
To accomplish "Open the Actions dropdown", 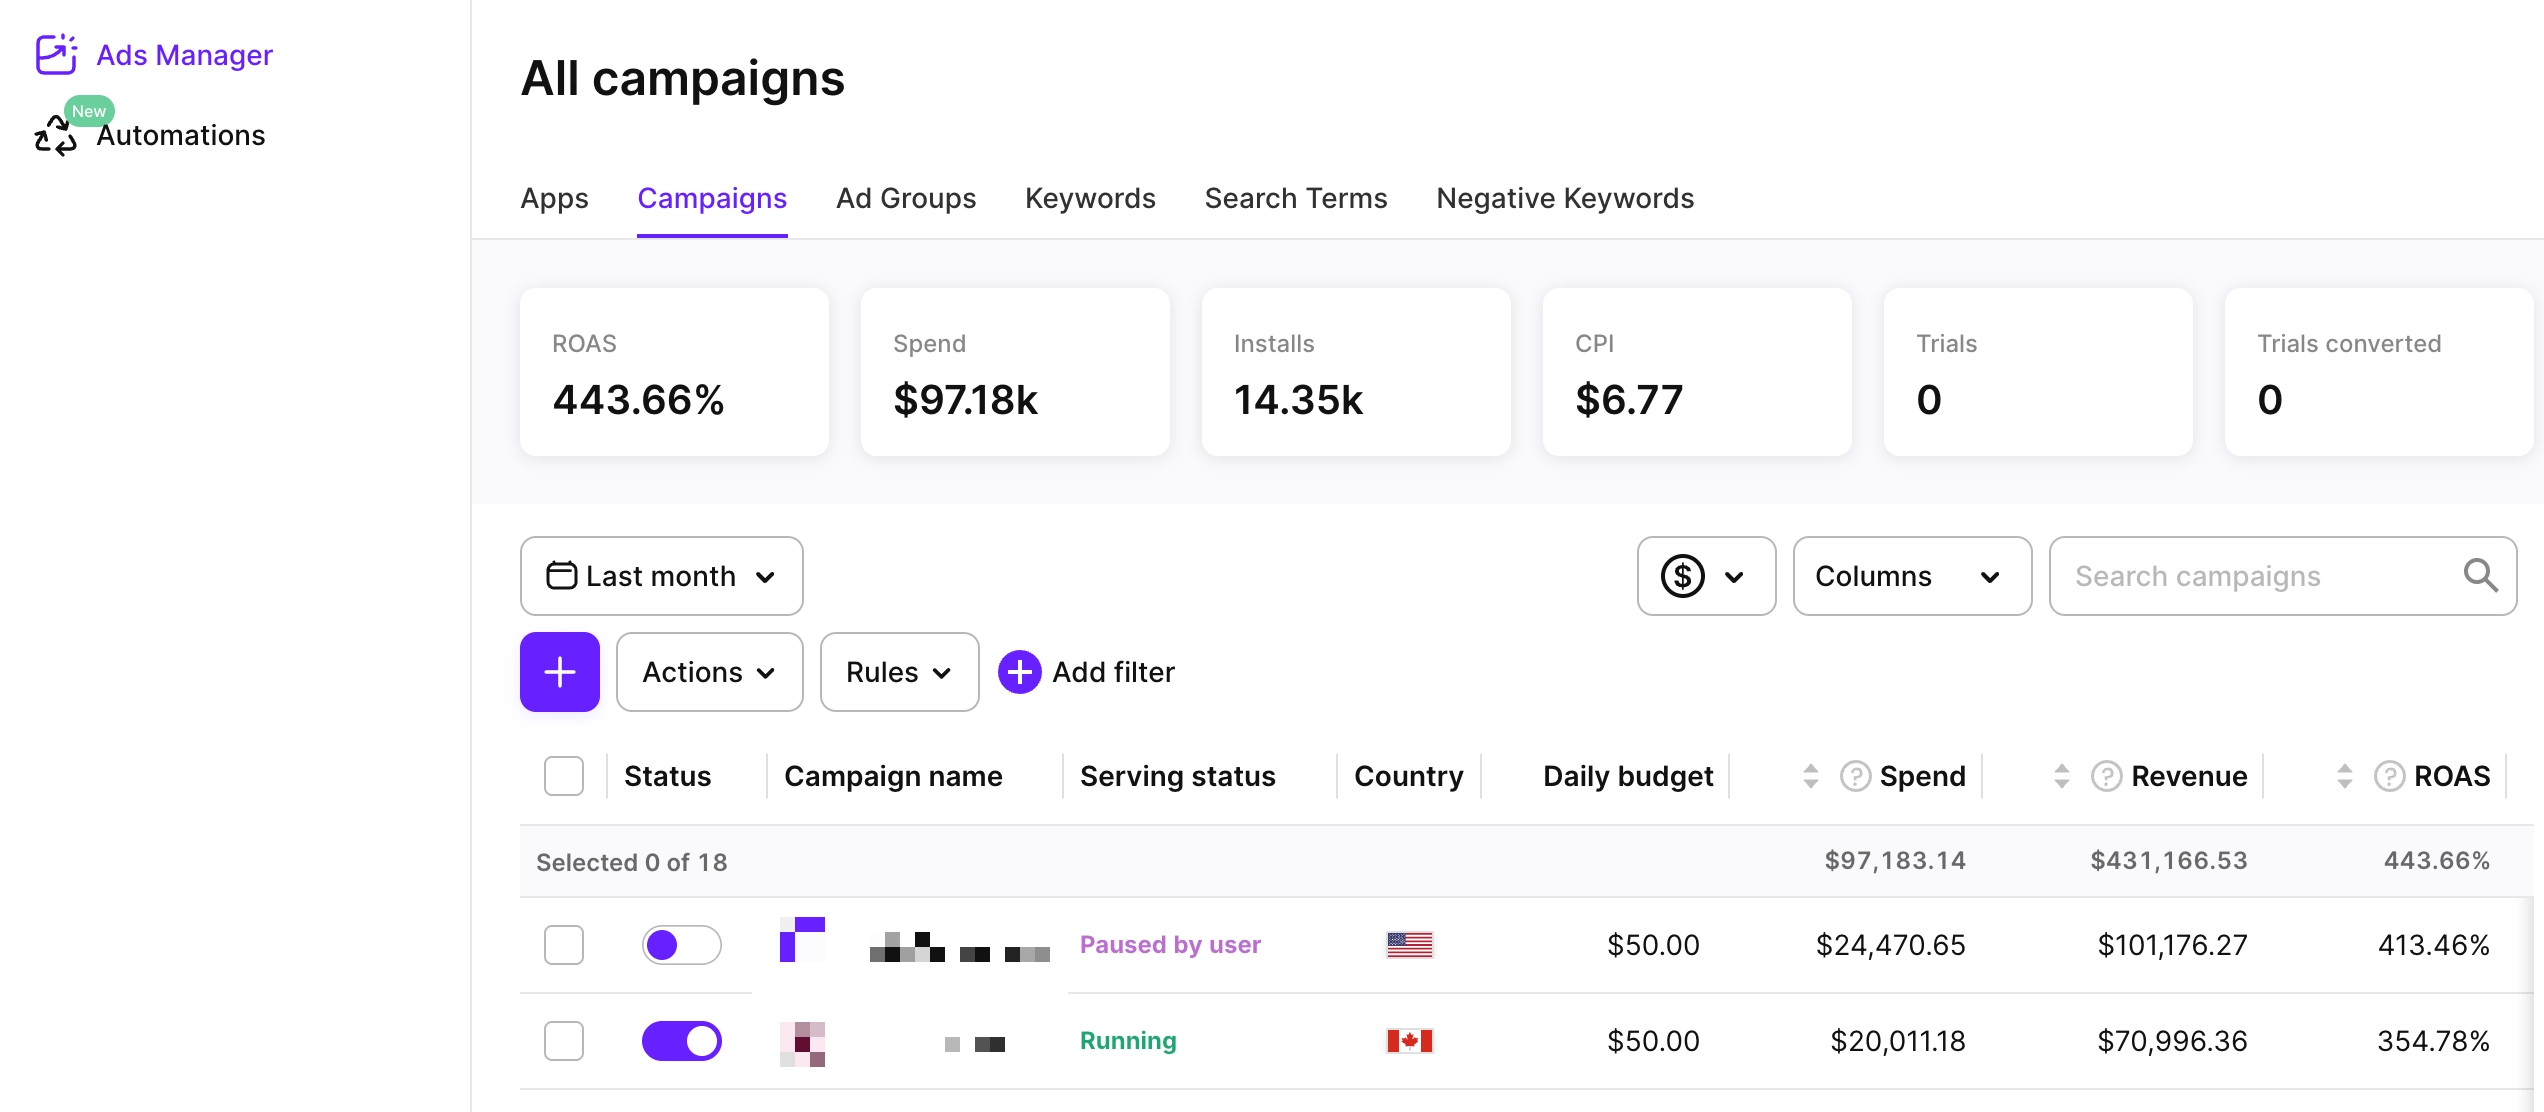I will point(709,671).
